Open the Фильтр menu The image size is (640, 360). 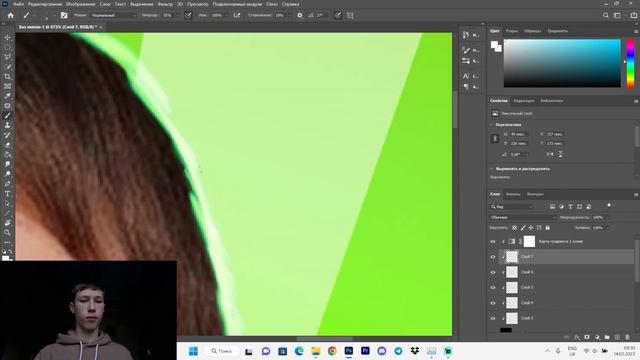click(x=165, y=4)
